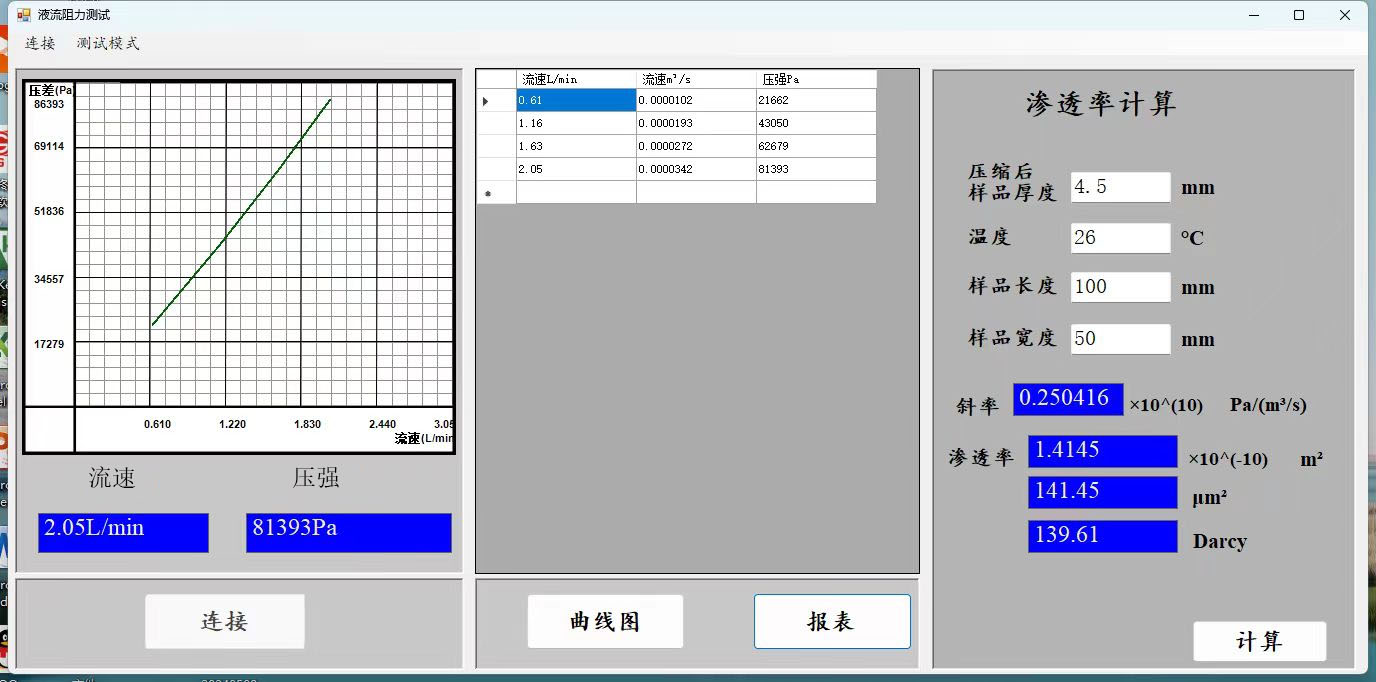
Task: Open the 连接 menu in the menu bar
Action: coord(40,43)
